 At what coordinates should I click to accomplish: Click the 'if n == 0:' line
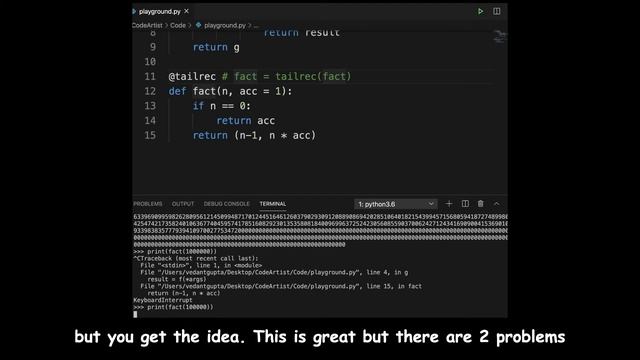click(x=222, y=106)
